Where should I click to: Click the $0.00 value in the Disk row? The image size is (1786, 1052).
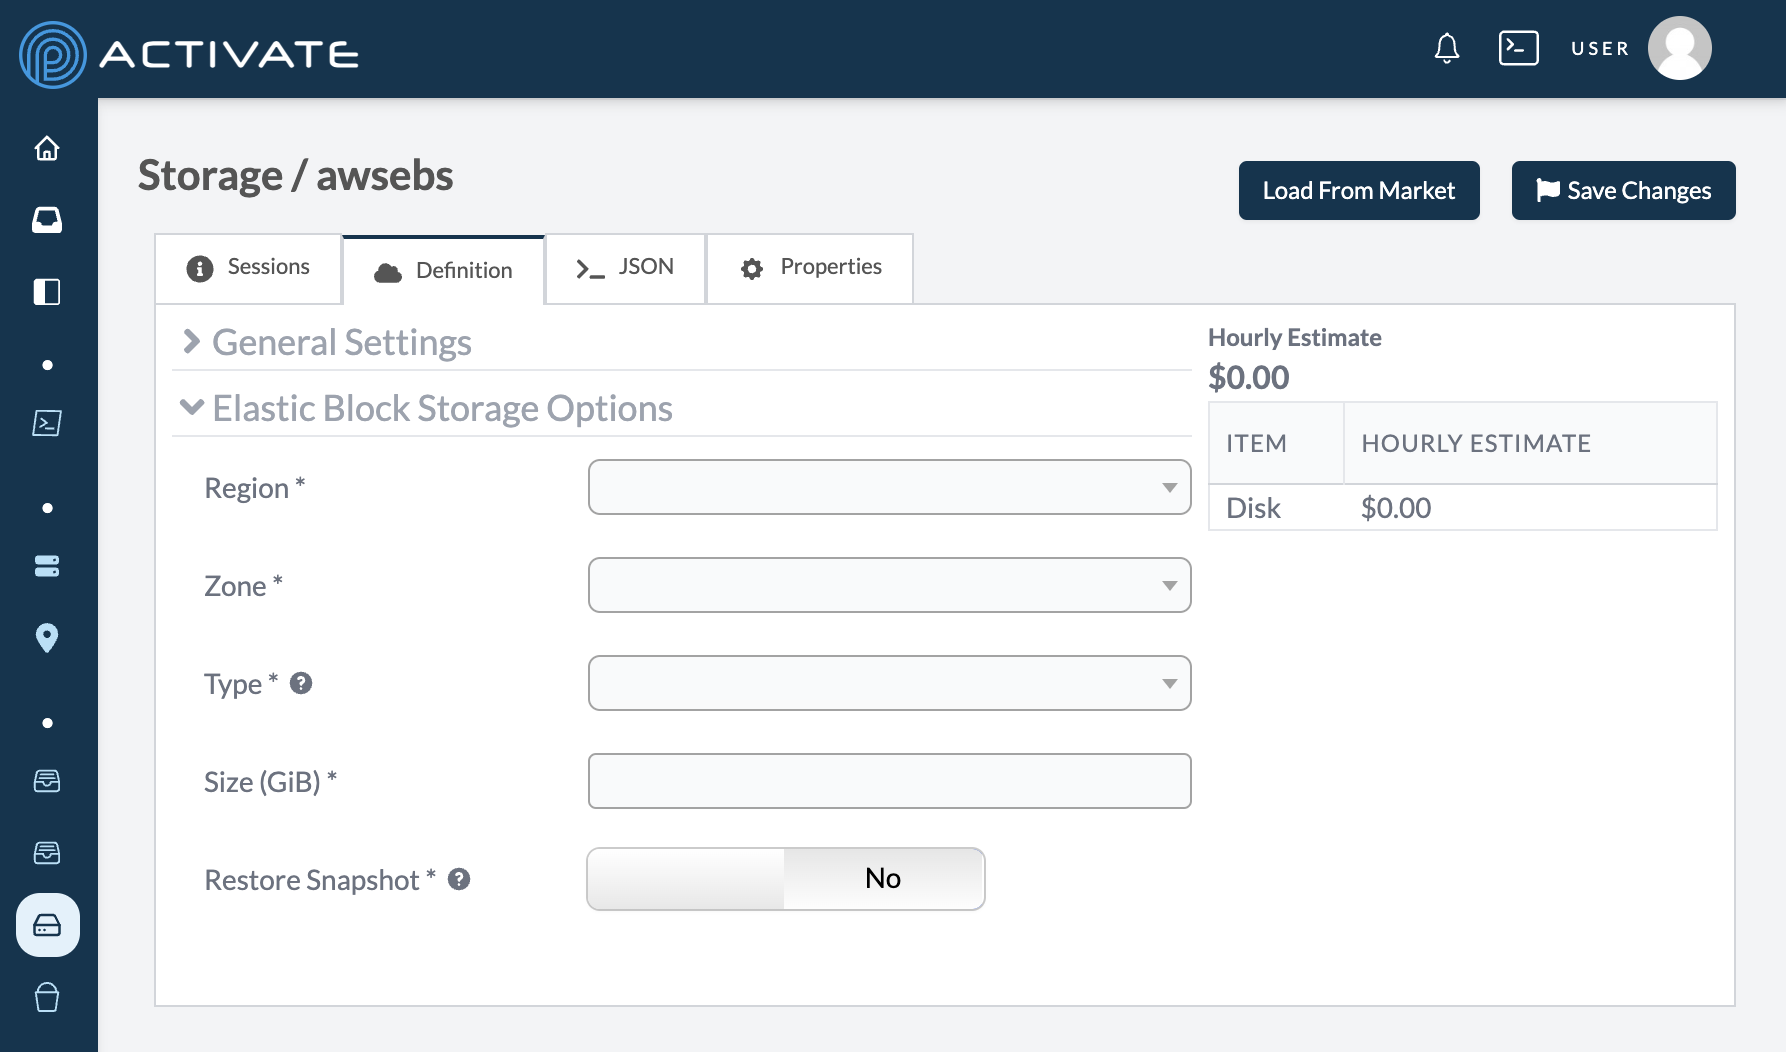coord(1396,508)
